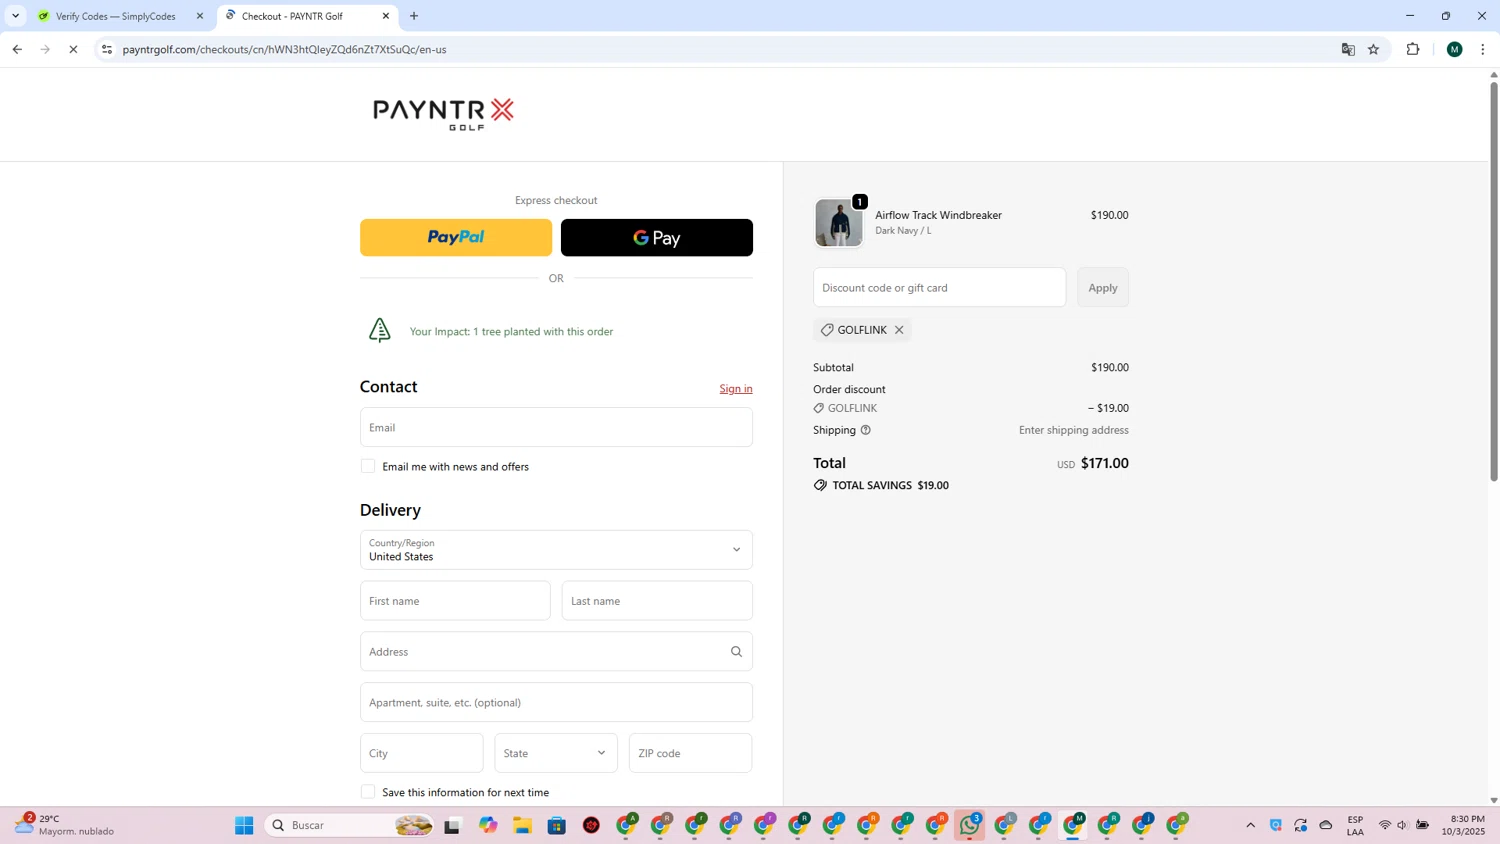Click the Shipping help question icon
The width and height of the screenshot is (1500, 844).
866,430
